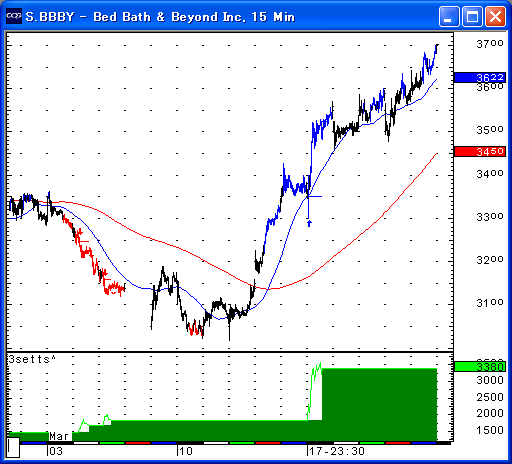Maximize the chart window

472,16
